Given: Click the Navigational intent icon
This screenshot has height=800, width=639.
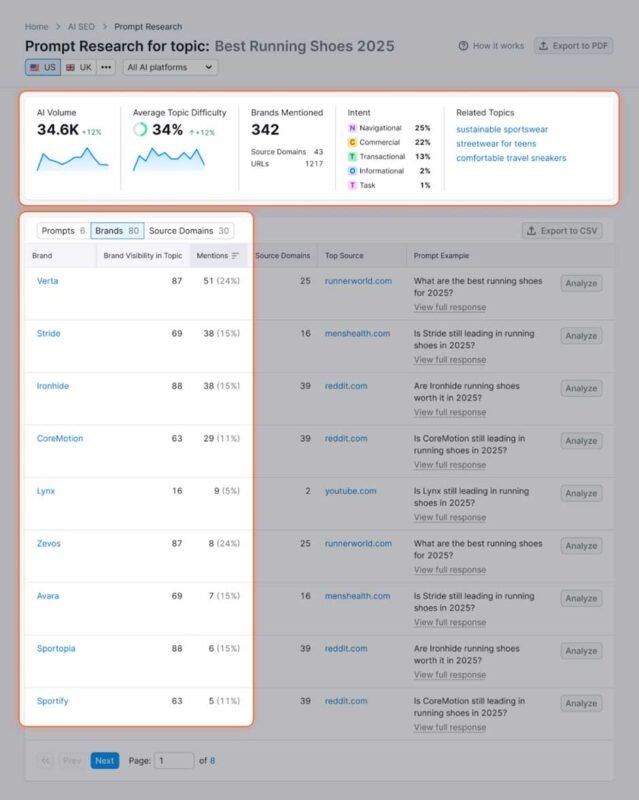Looking at the screenshot, I should [351, 128].
